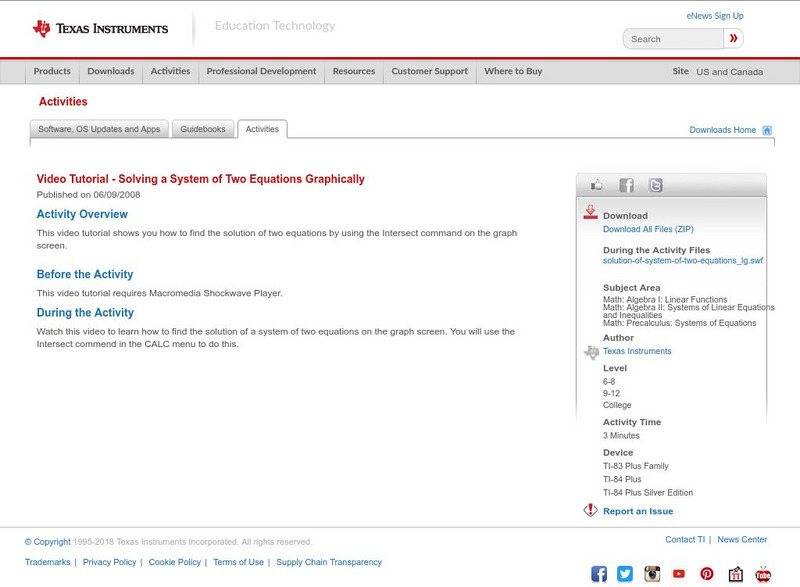Click the 'TI-84 Plus' device entry
The height and width of the screenshot is (587, 800).
pyautogui.click(x=622, y=479)
